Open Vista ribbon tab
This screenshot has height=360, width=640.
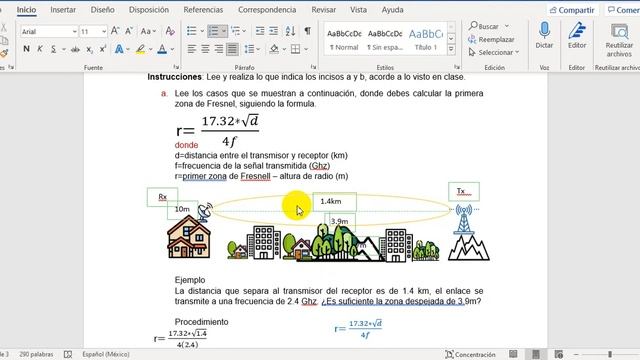pyautogui.click(x=358, y=10)
